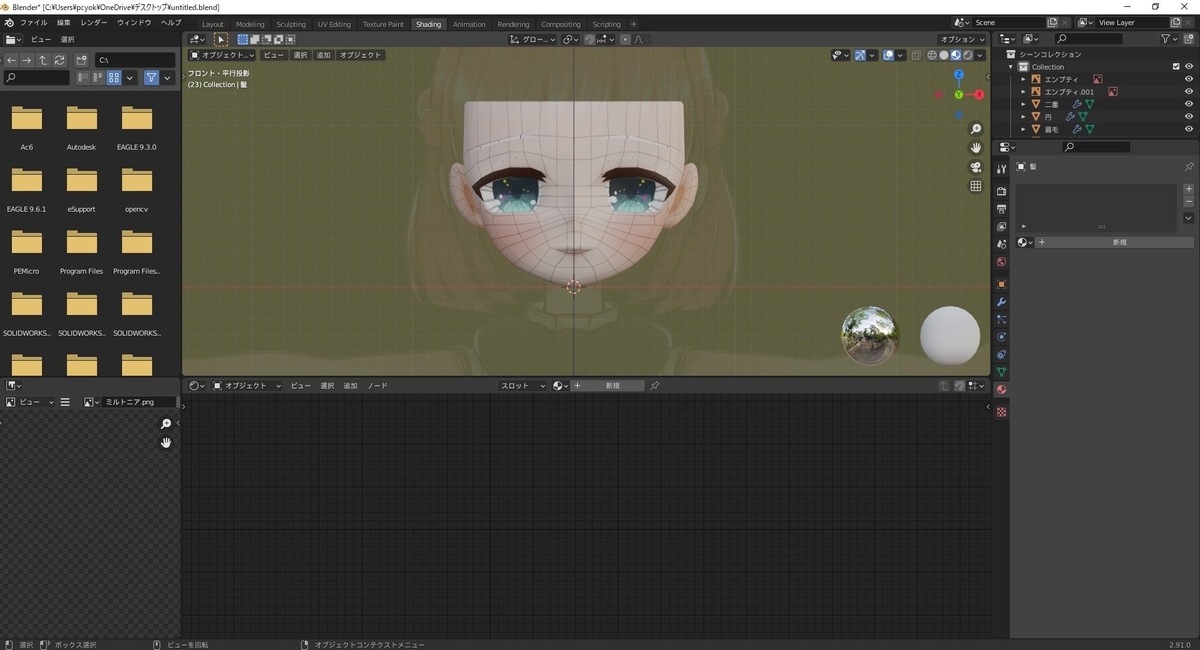Refresh the file browser list
1200x650 pixels.
tap(58, 60)
